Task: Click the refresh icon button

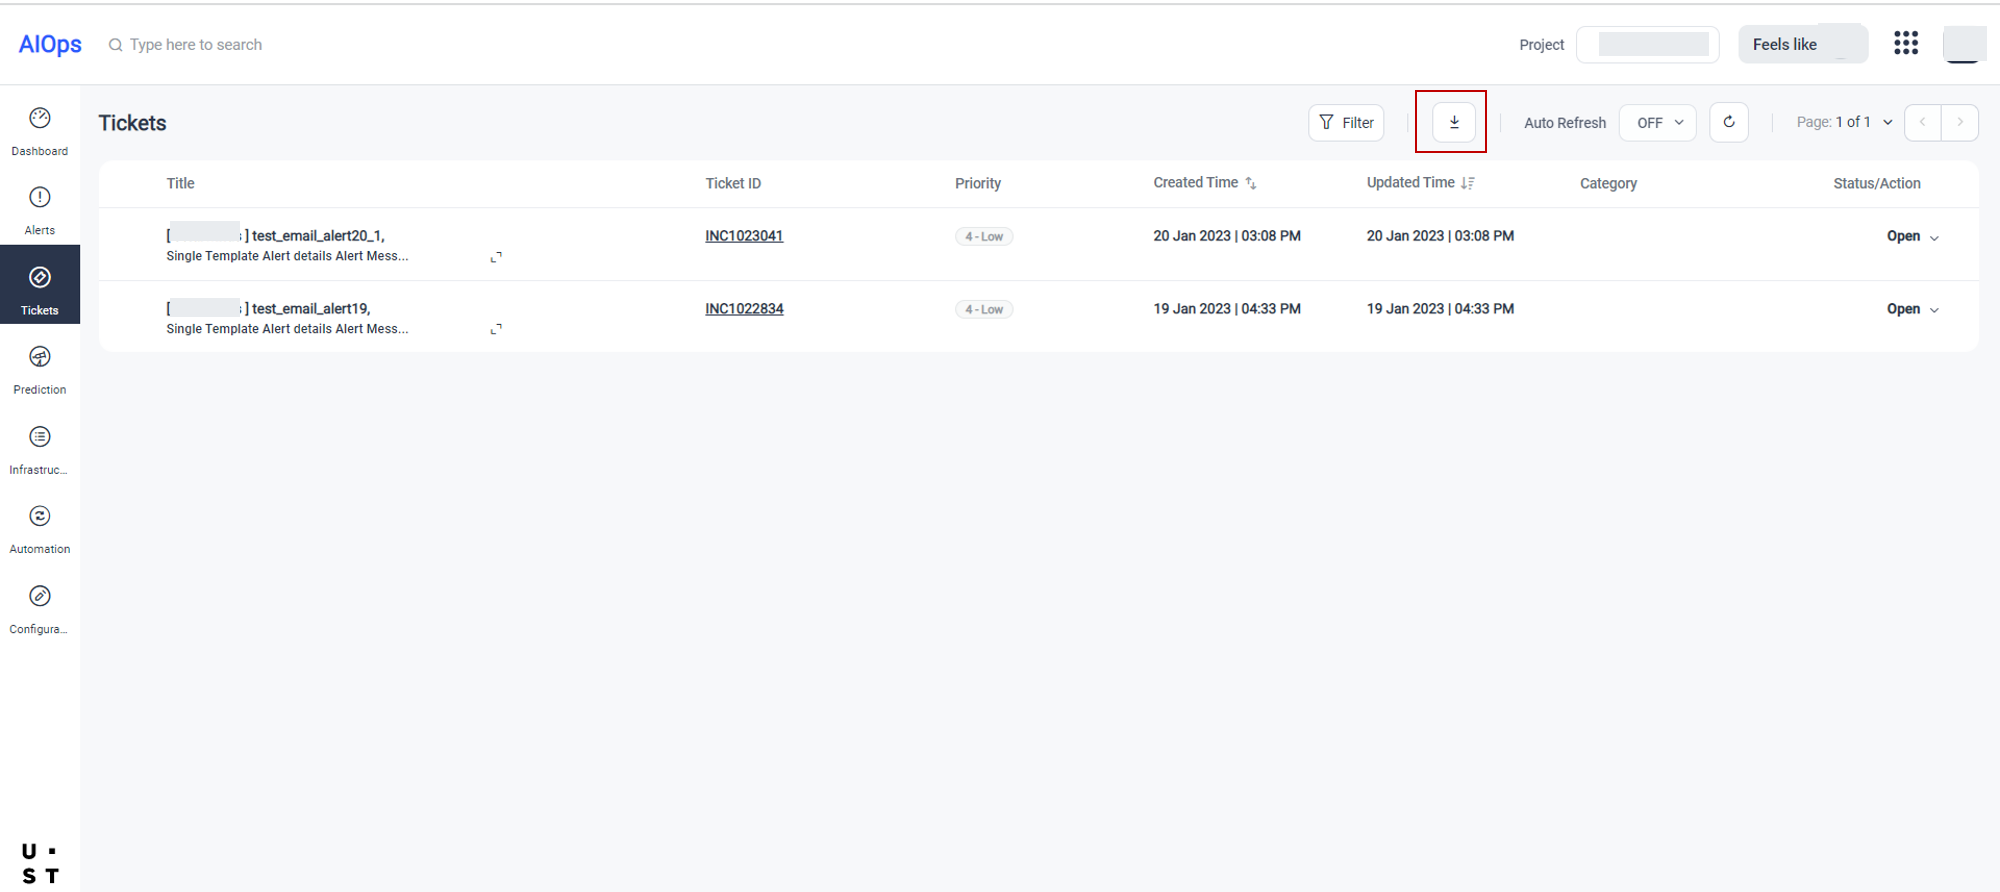Action: tap(1728, 122)
